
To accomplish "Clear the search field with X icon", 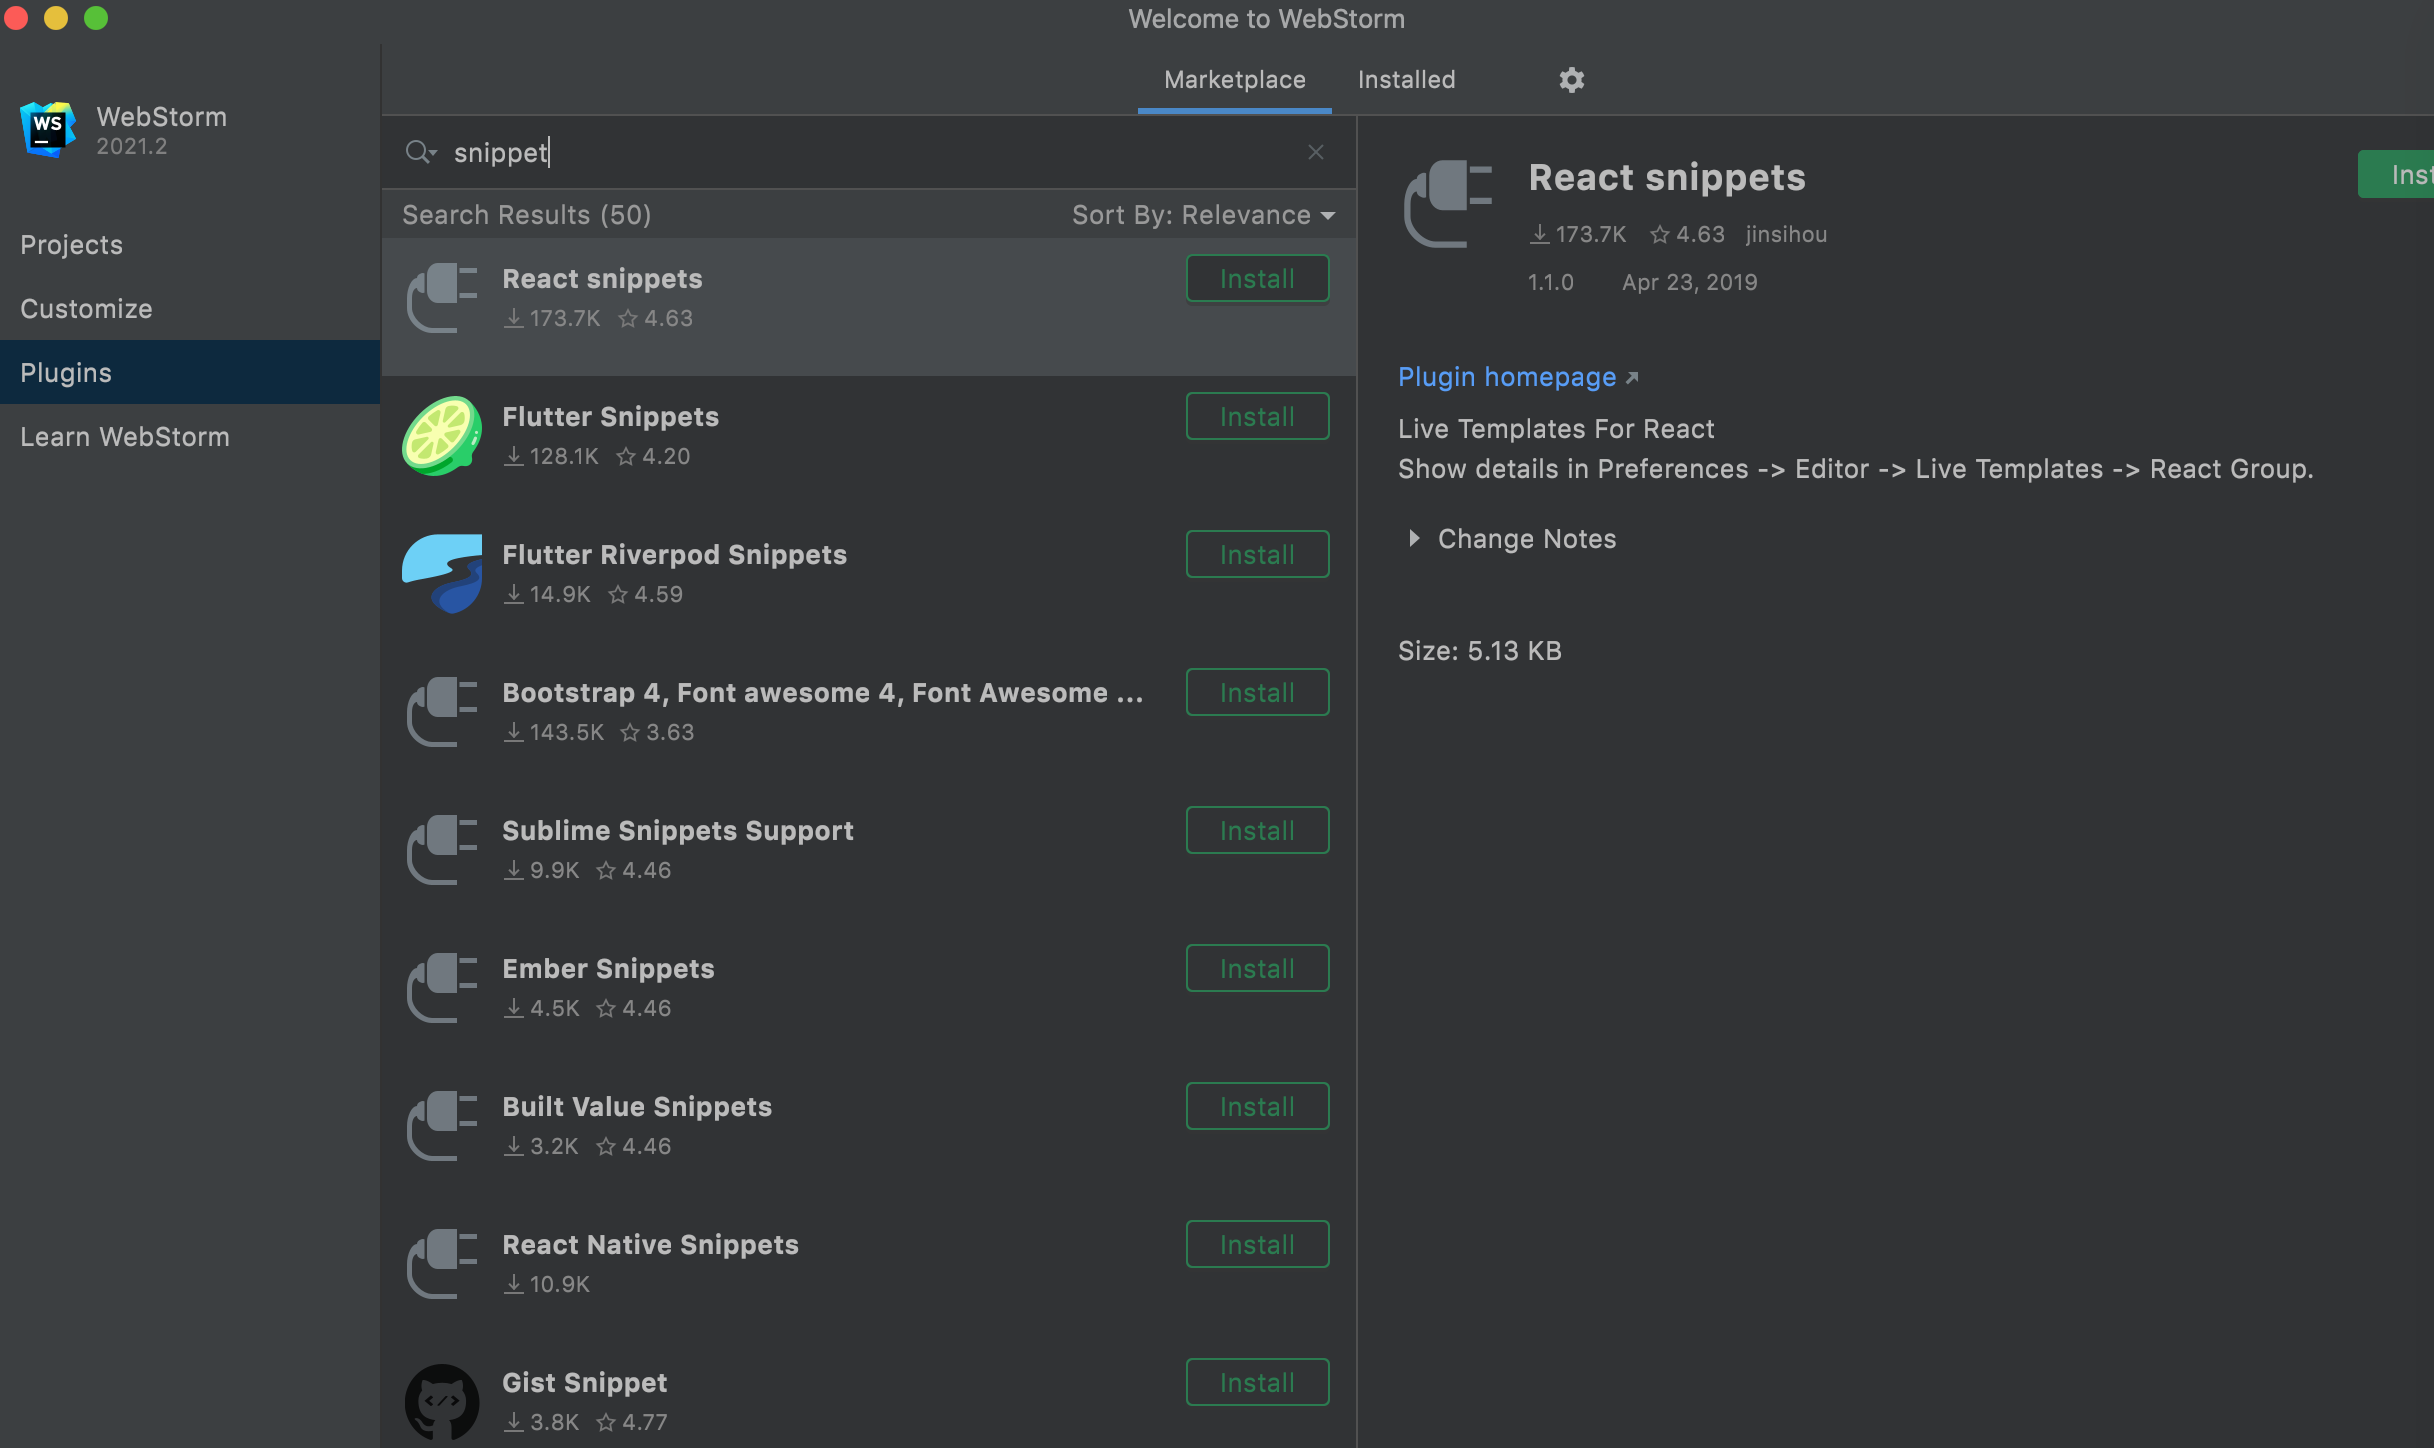I will [x=1315, y=152].
